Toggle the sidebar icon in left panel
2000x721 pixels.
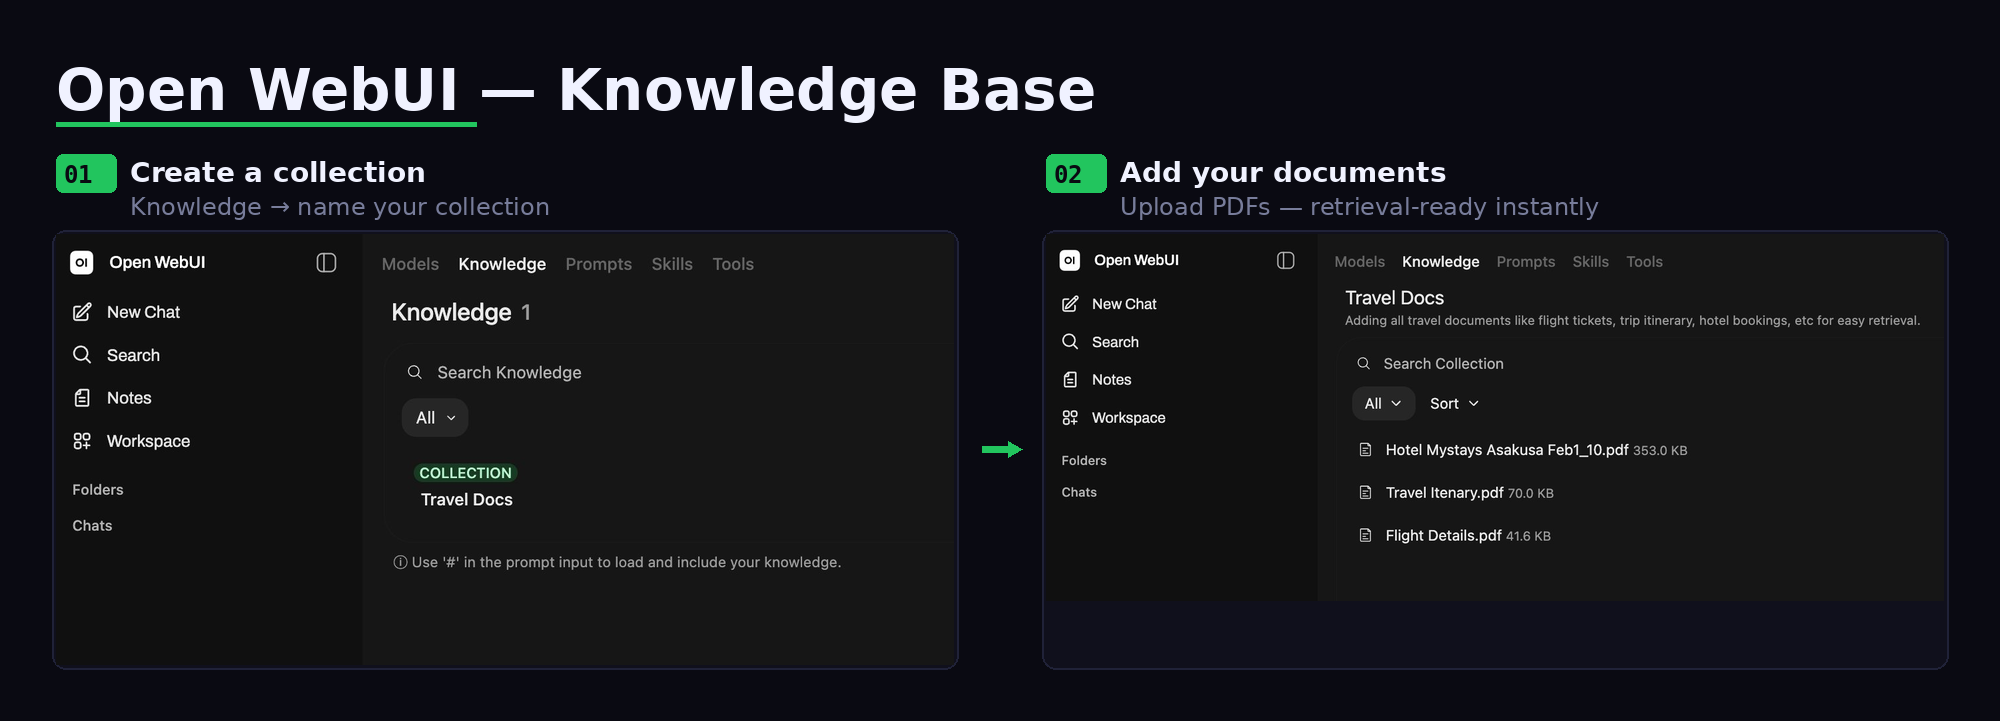326,262
